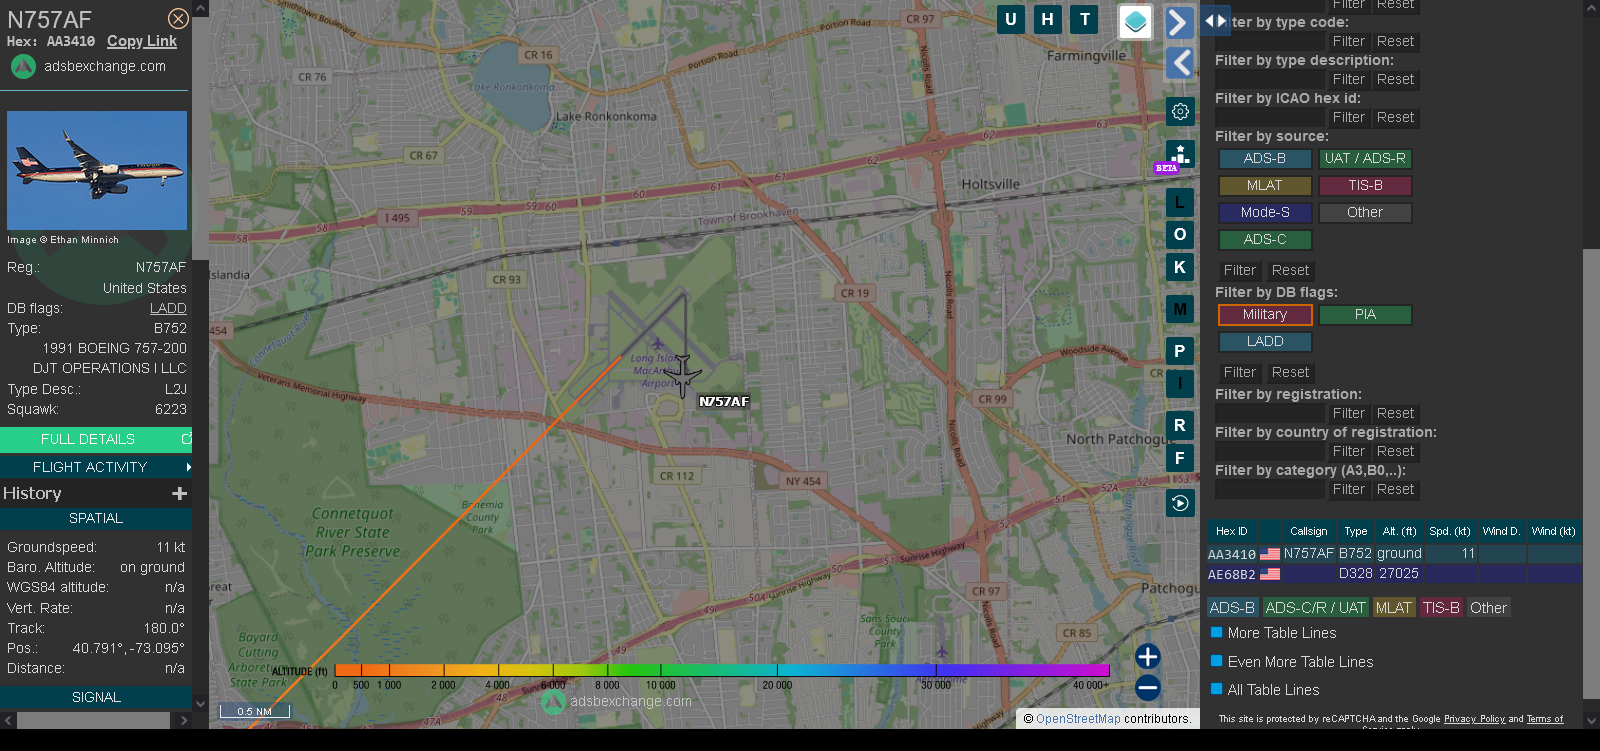Sort table by Hex ID column
This screenshot has width=1600, height=751.
[x=1232, y=531]
